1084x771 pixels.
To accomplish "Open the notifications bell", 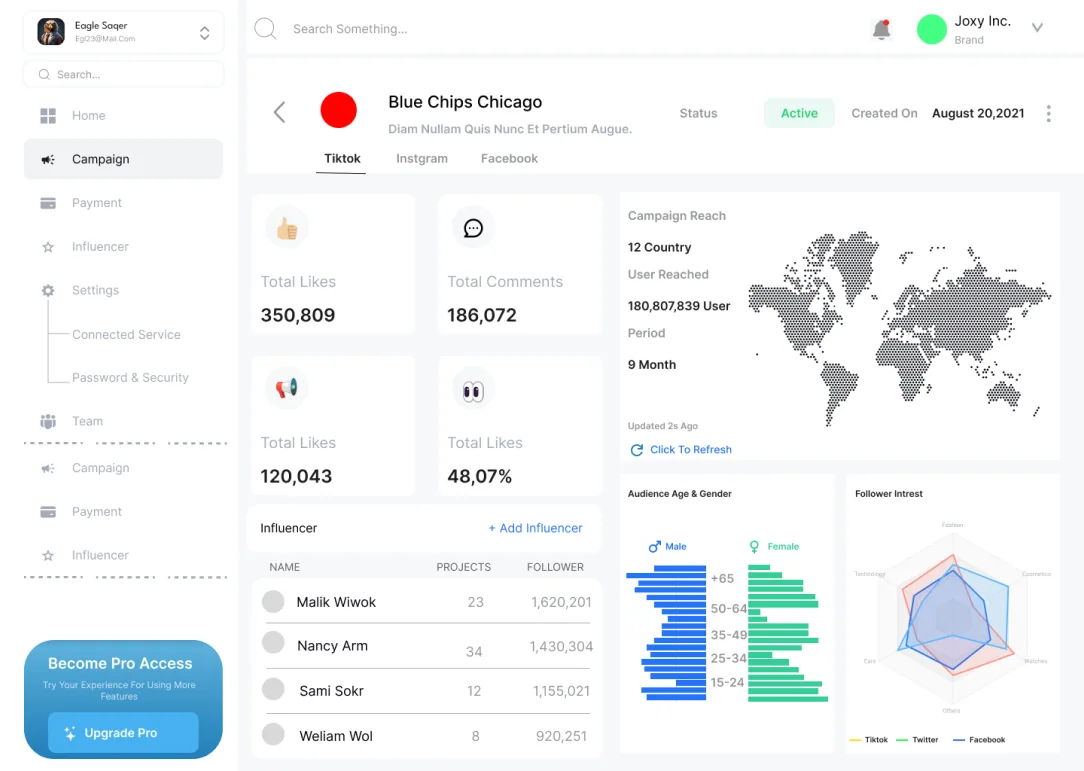I will pyautogui.click(x=881, y=29).
